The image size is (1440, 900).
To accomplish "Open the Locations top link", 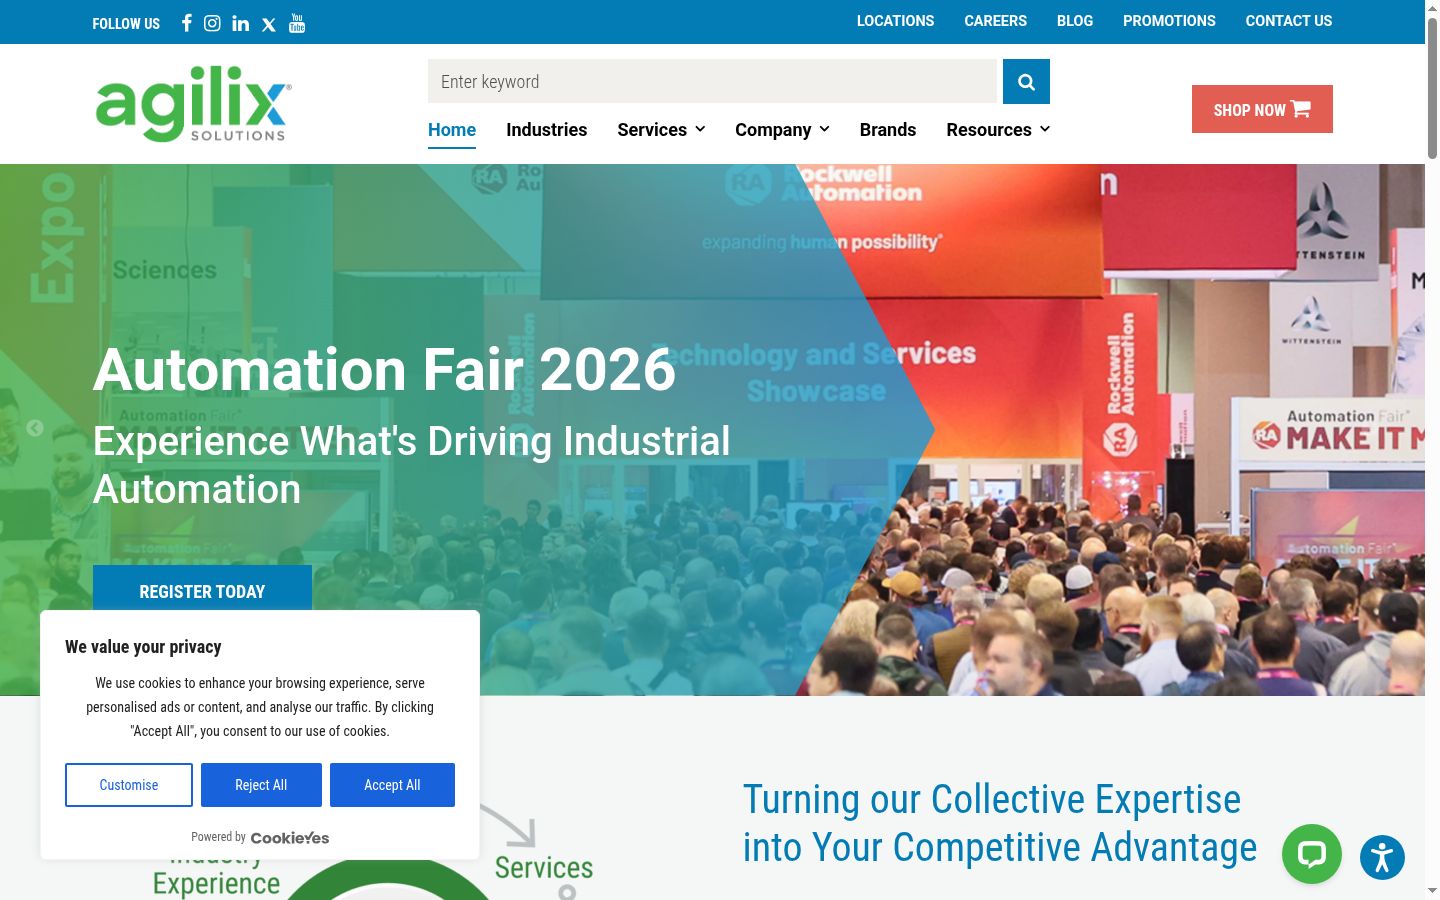I will 895,21.
